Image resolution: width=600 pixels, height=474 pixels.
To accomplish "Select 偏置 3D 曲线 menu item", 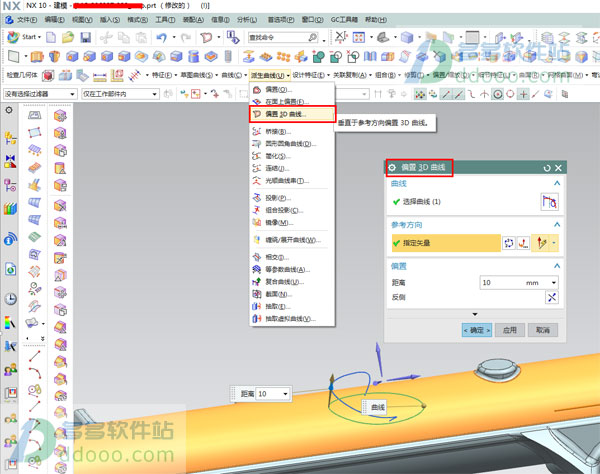I will click(291, 115).
